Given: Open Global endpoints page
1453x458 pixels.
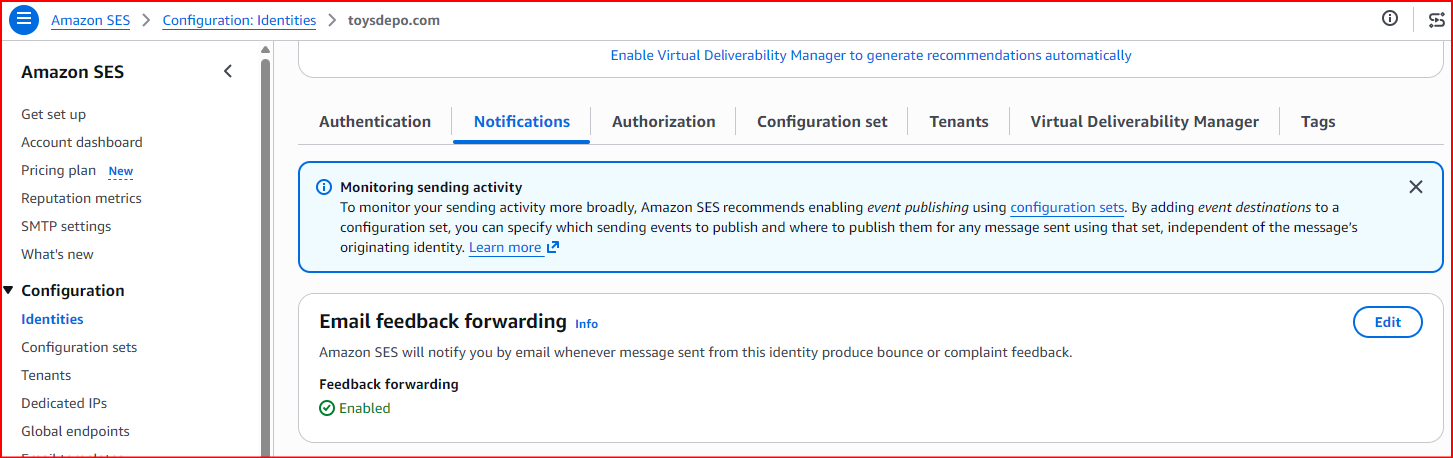Looking at the screenshot, I should [x=75, y=431].
